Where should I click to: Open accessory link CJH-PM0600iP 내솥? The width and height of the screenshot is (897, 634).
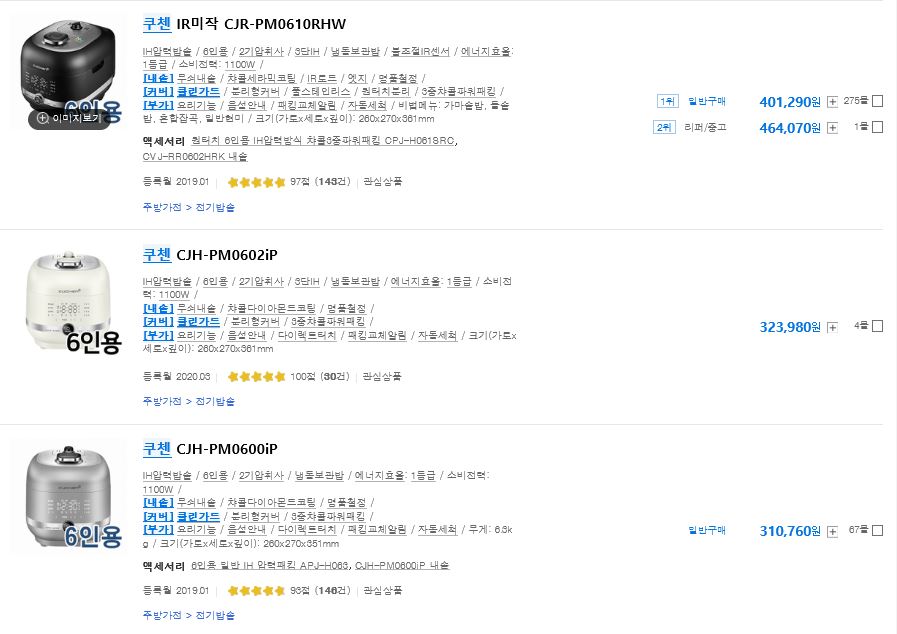[x=402, y=565]
